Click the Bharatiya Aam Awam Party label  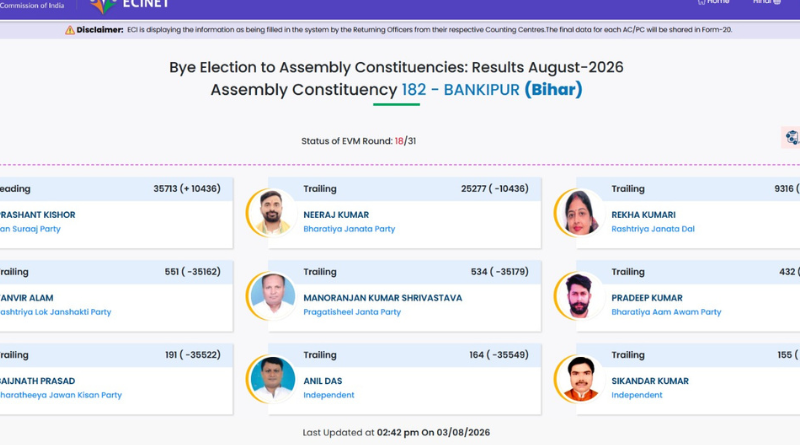(x=666, y=312)
